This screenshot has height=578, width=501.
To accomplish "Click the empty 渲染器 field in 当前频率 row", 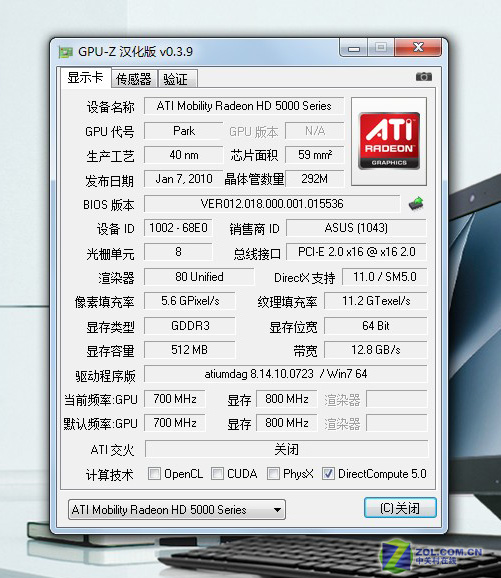I will (397, 398).
